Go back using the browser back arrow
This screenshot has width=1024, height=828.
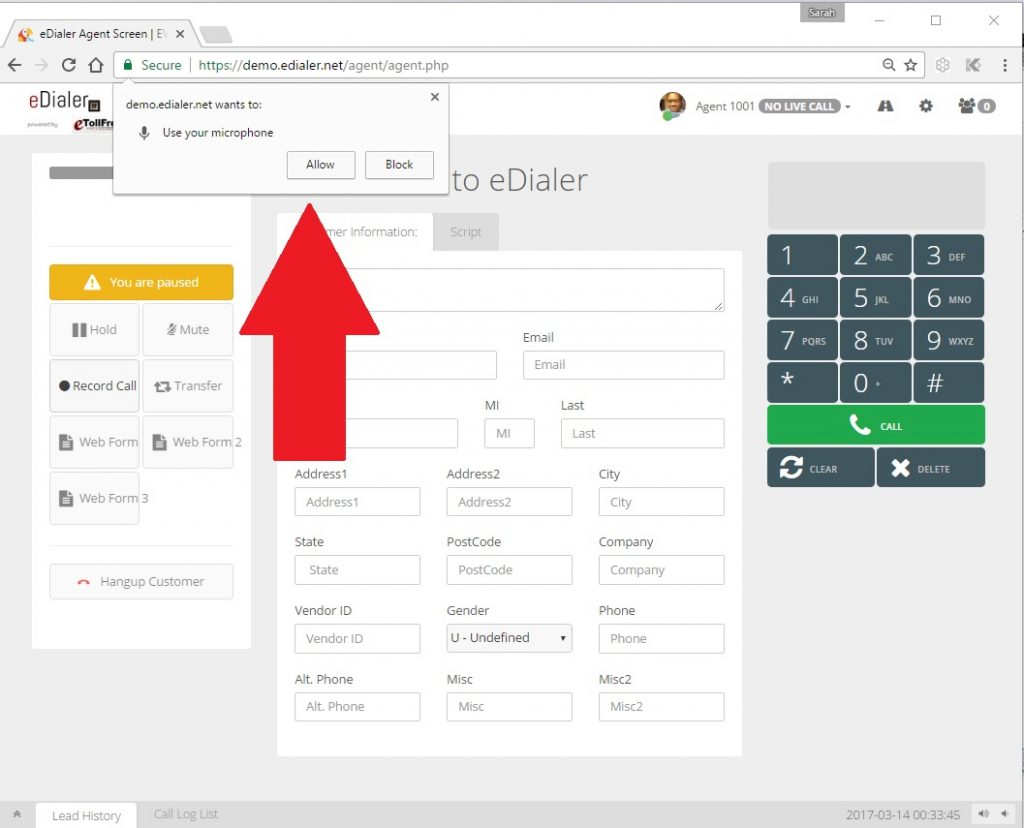point(14,65)
